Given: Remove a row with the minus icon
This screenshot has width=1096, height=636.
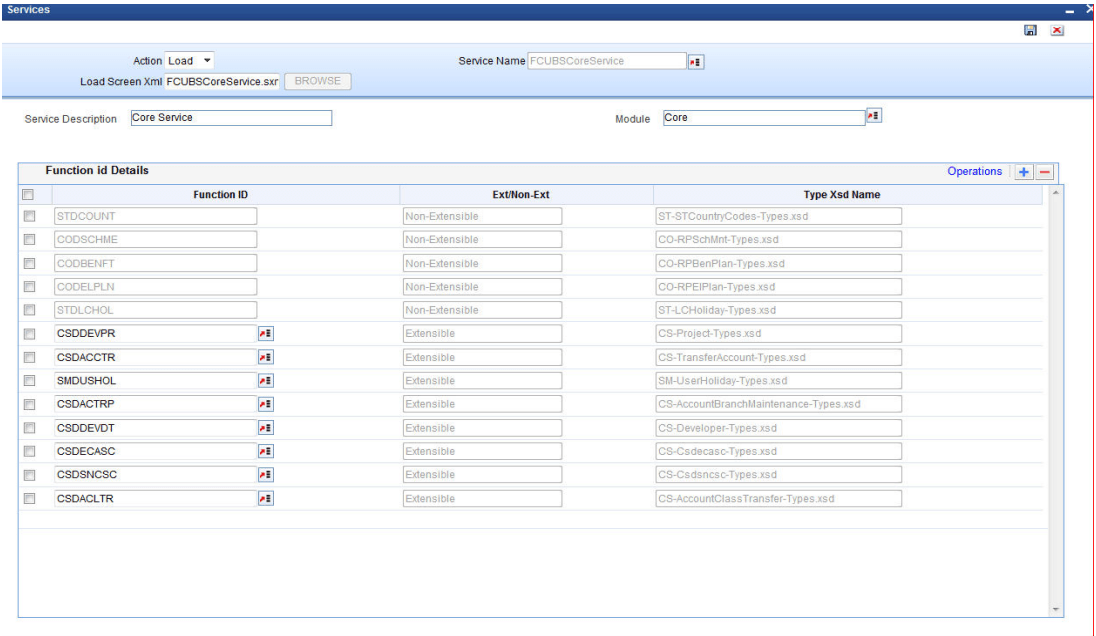Looking at the screenshot, I should pos(1044,172).
